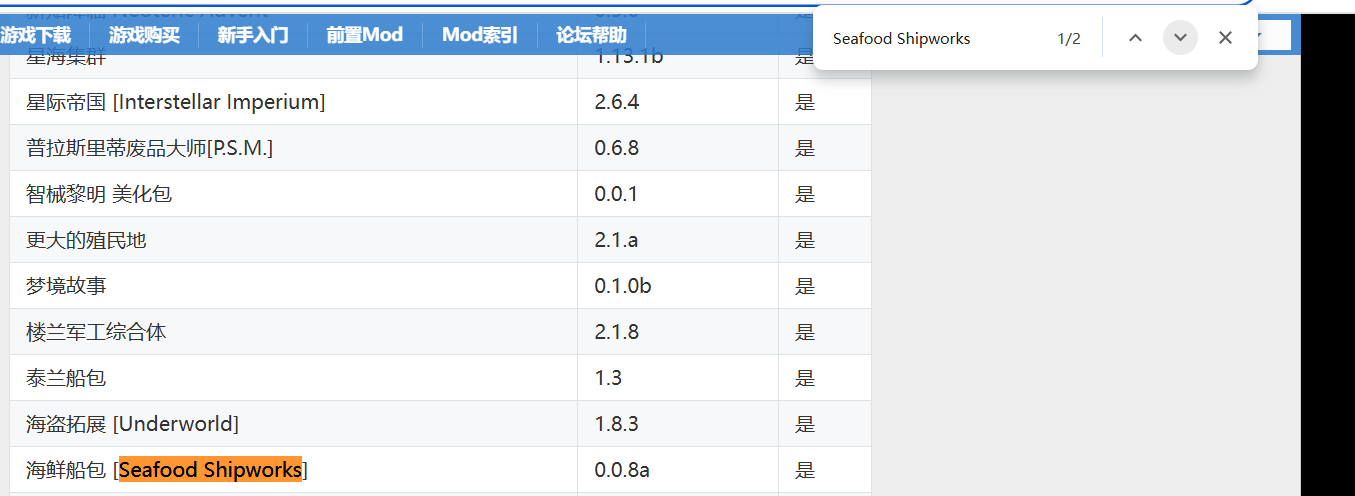Open the 游戏购买 nav item
Image resolution: width=1355 pixels, height=496 pixels.
coord(145,36)
